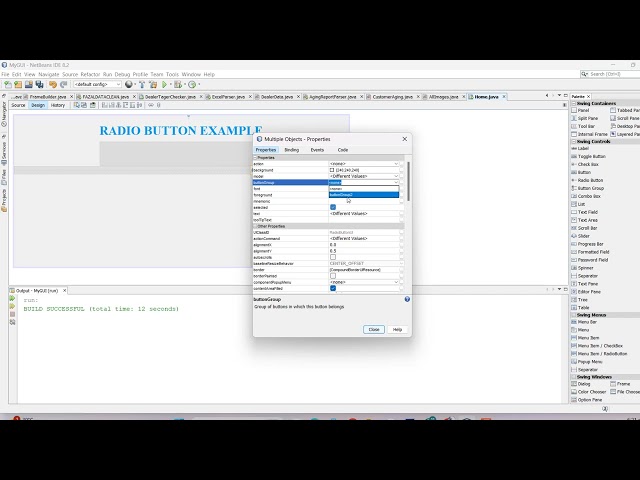Click the border property value
The image size is (640, 480).
364,270
